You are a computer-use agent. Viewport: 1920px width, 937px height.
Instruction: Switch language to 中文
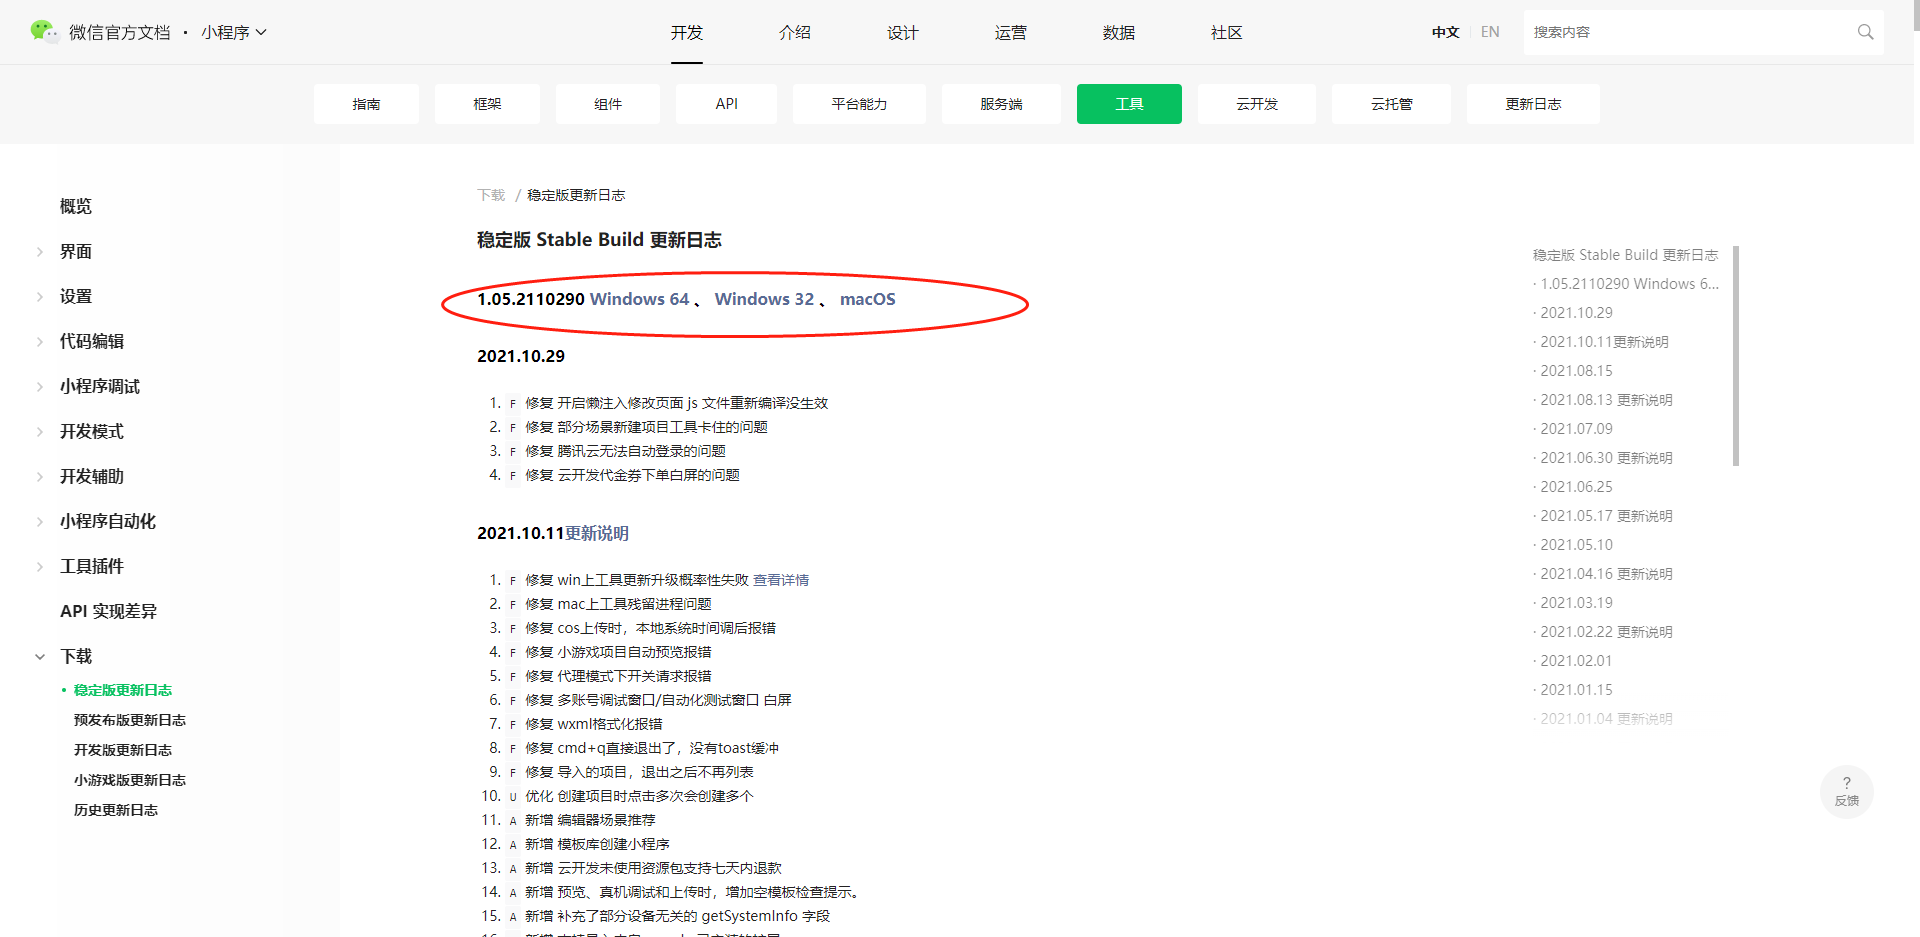click(1445, 32)
